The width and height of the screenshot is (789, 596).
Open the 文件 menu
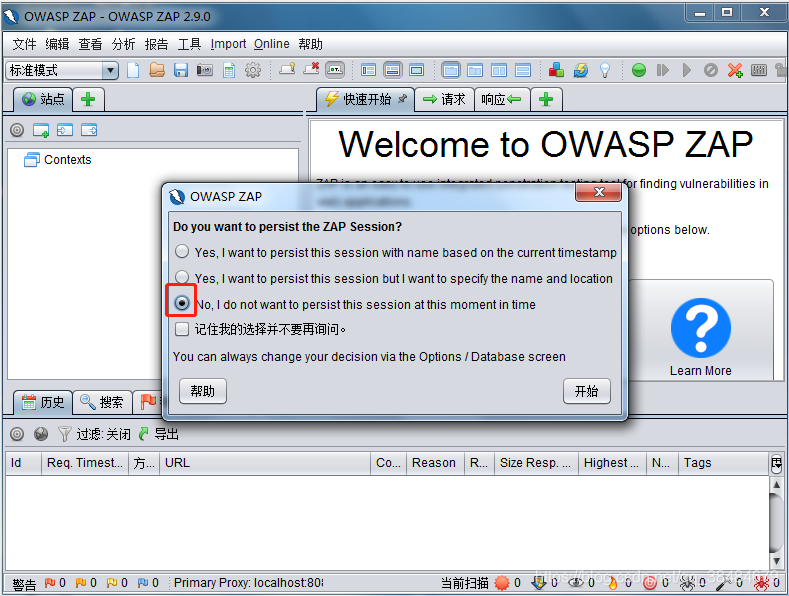point(24,44)
